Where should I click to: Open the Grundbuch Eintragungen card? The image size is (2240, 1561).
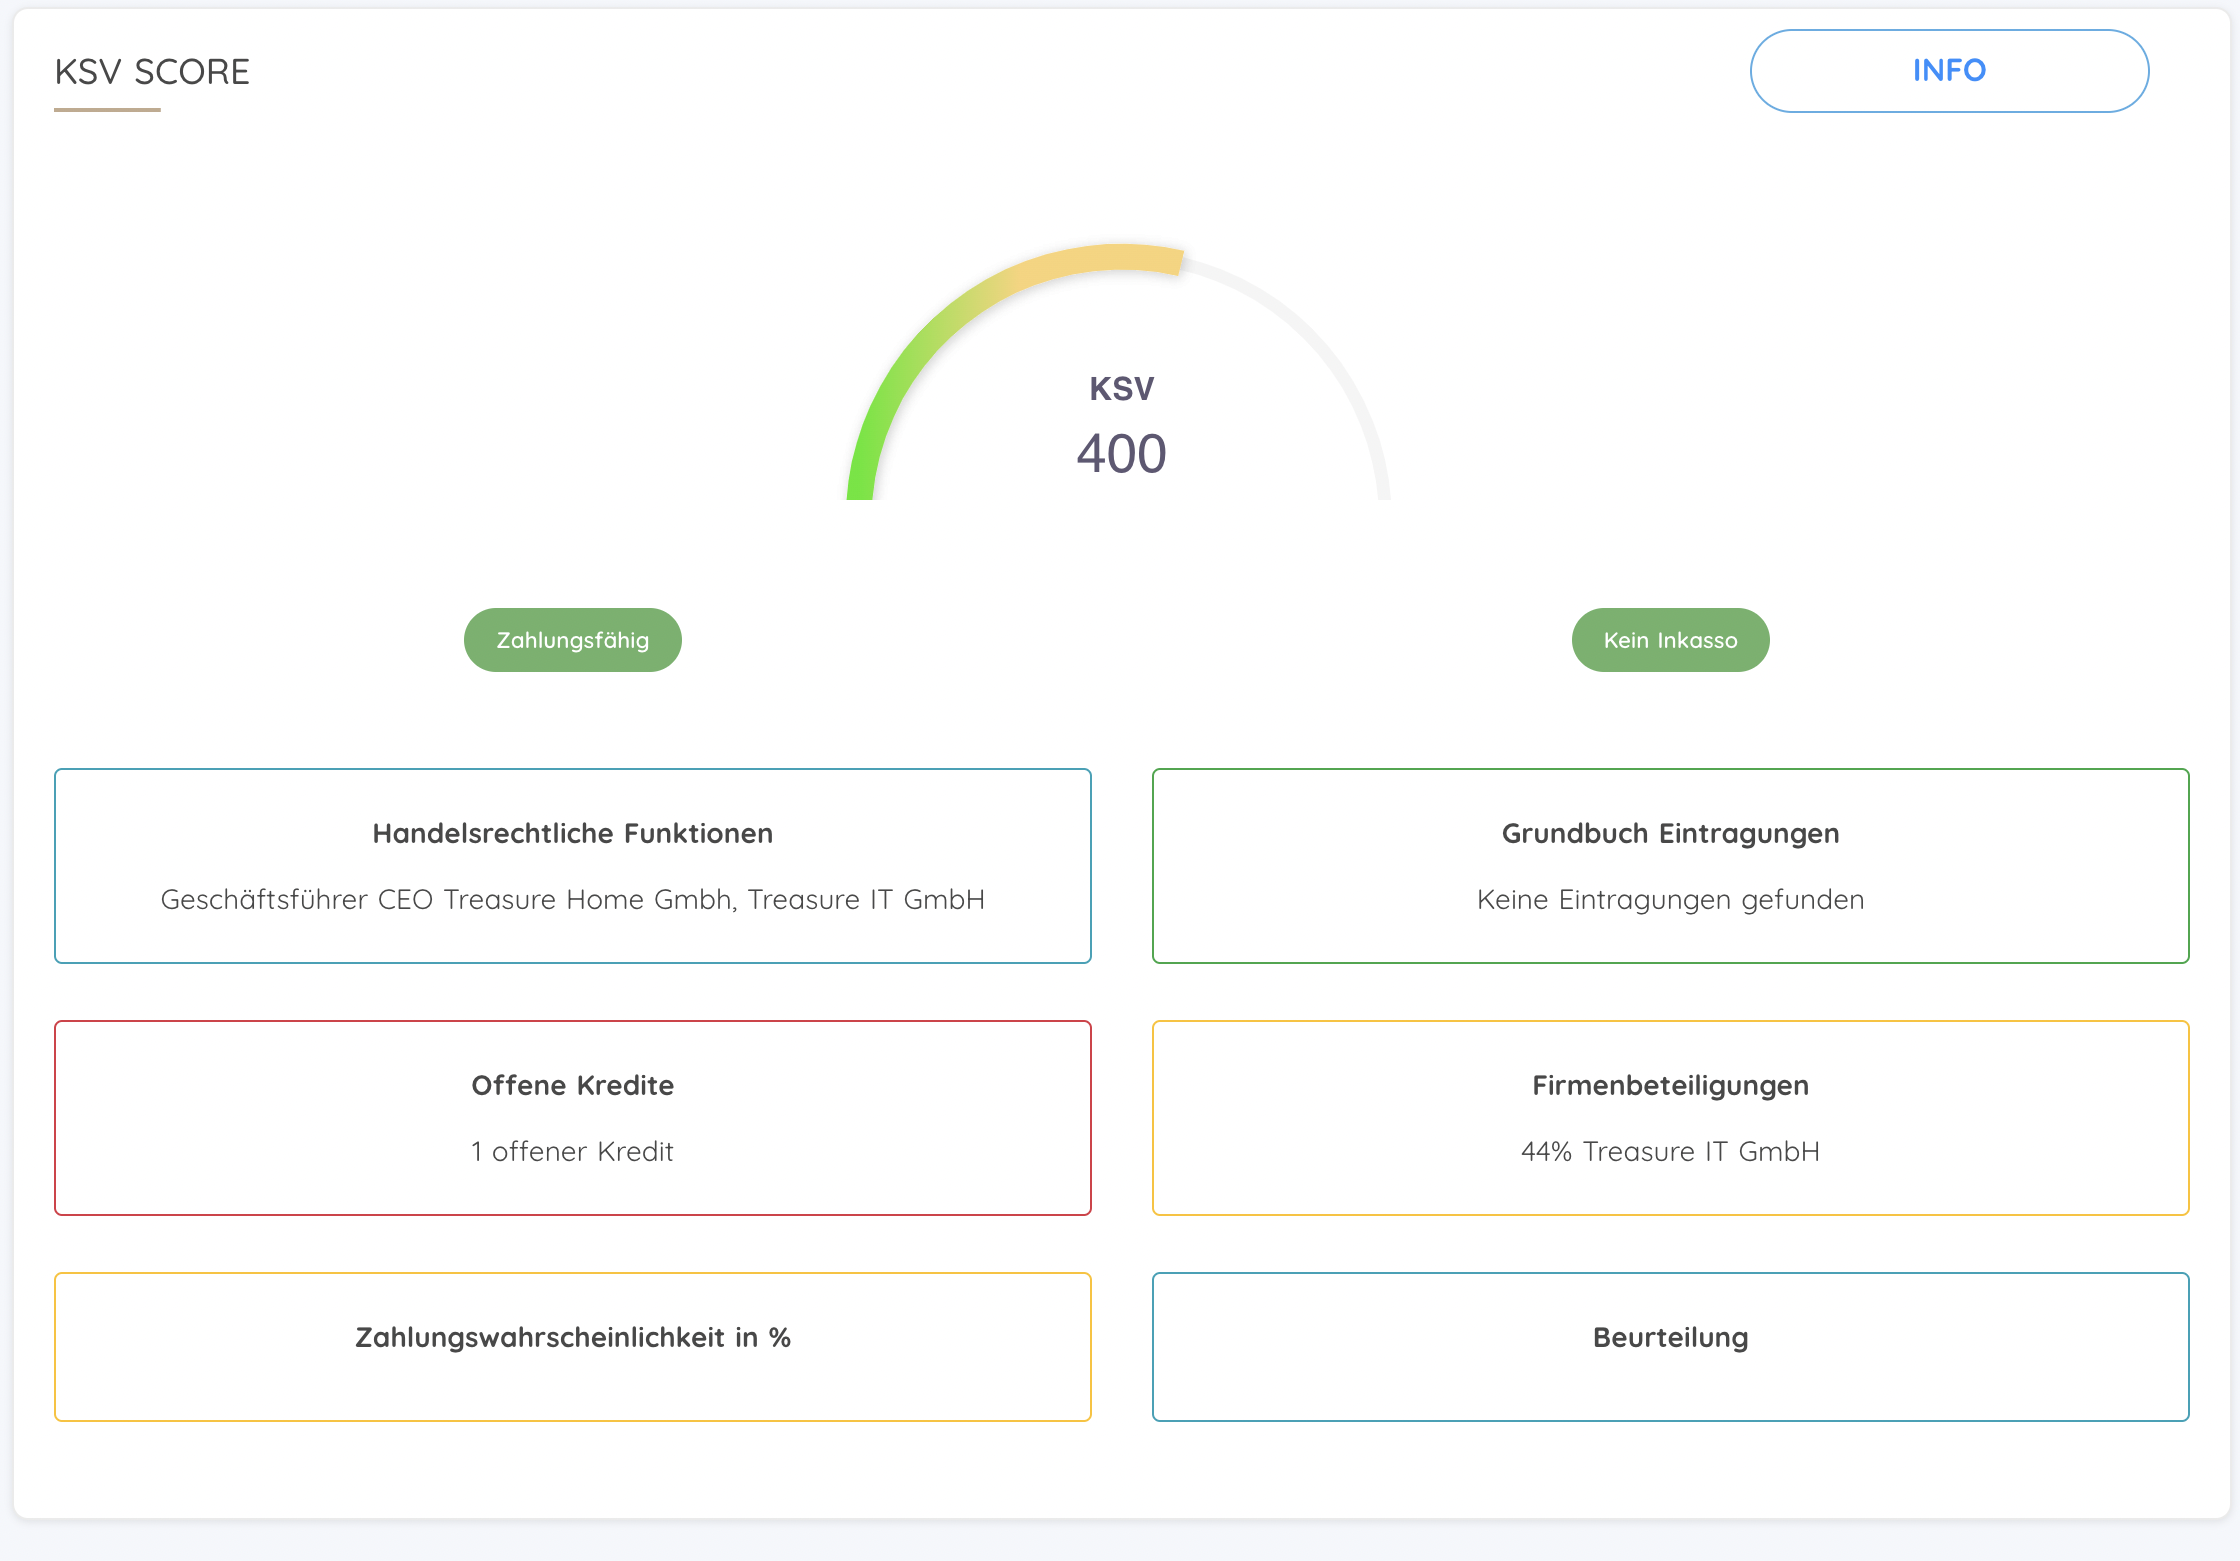(1670, 866)
